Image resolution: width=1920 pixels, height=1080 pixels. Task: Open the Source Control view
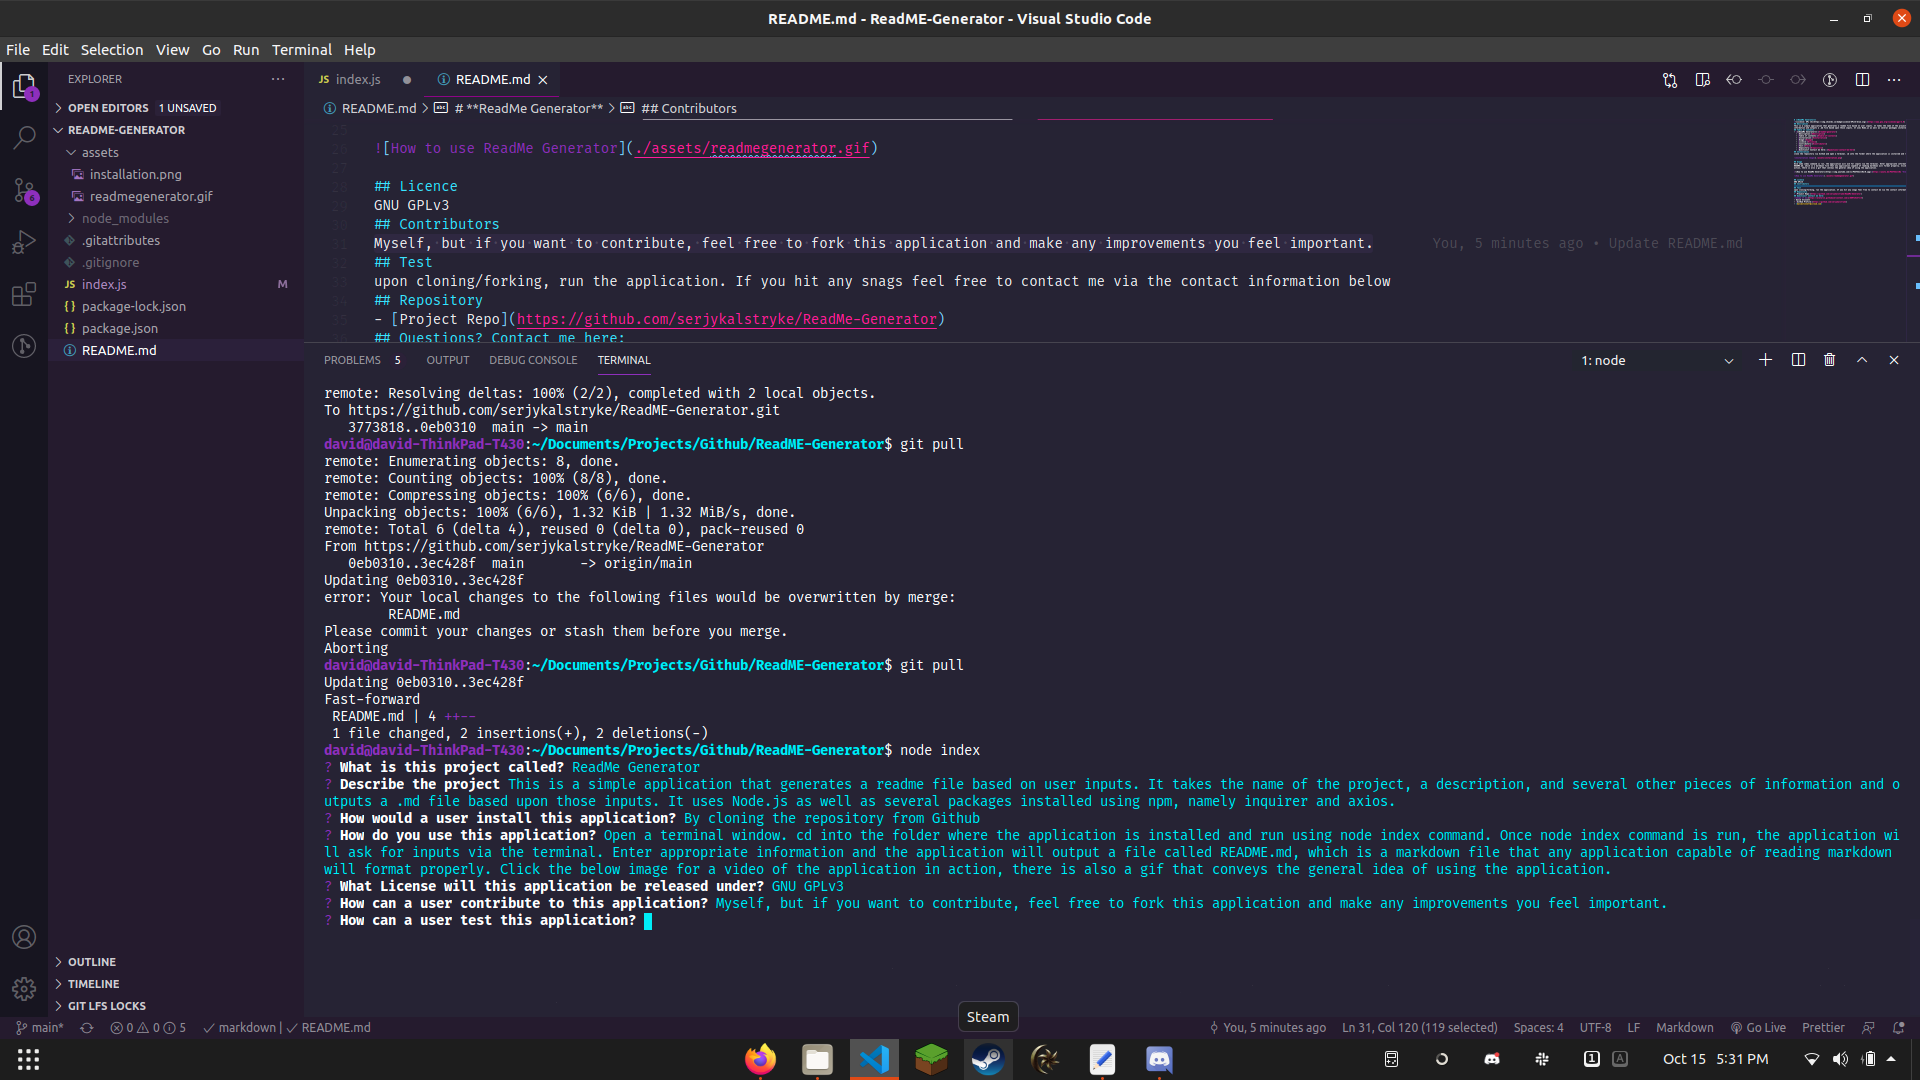24,190
